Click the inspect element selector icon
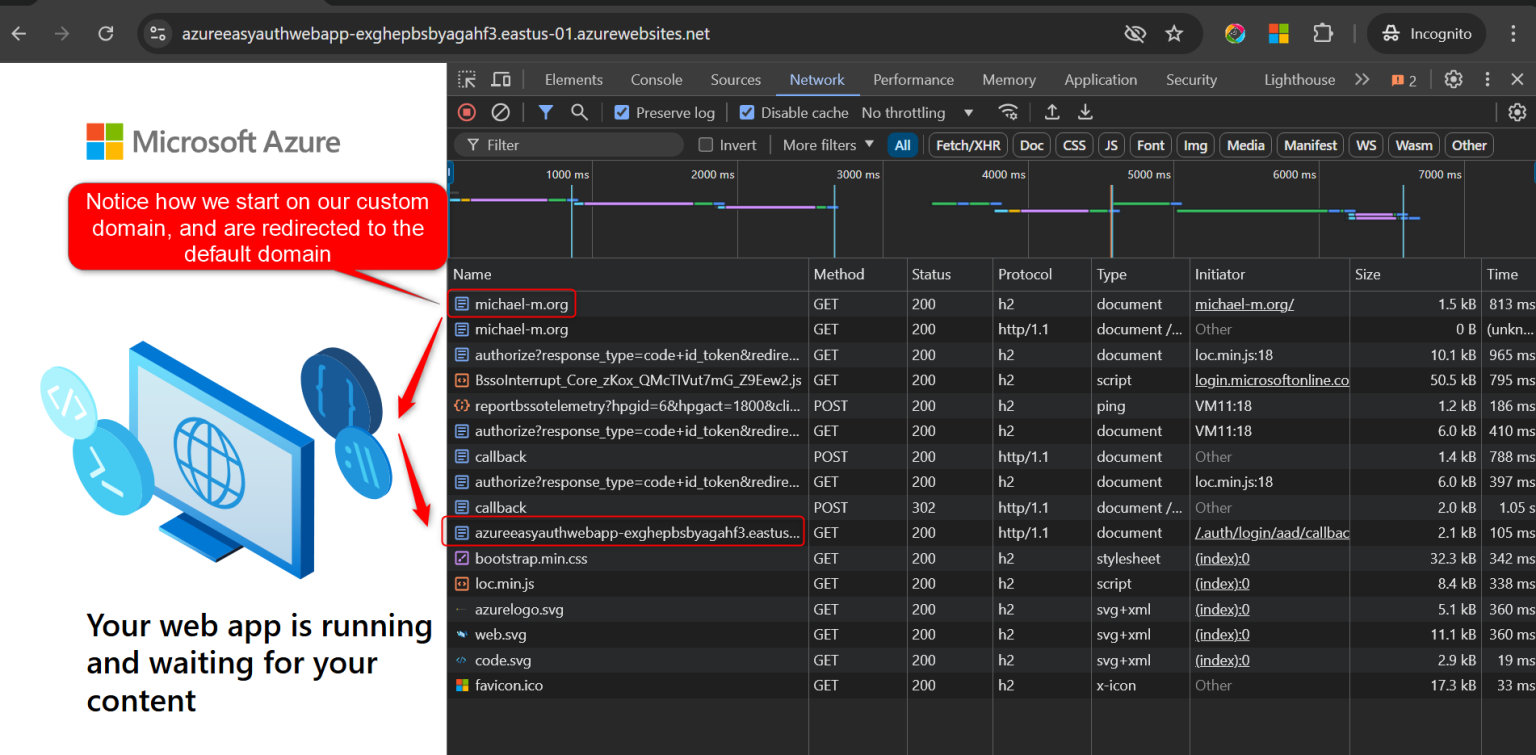The height and width of the screenshot is (755, 1536). [467, 80]
